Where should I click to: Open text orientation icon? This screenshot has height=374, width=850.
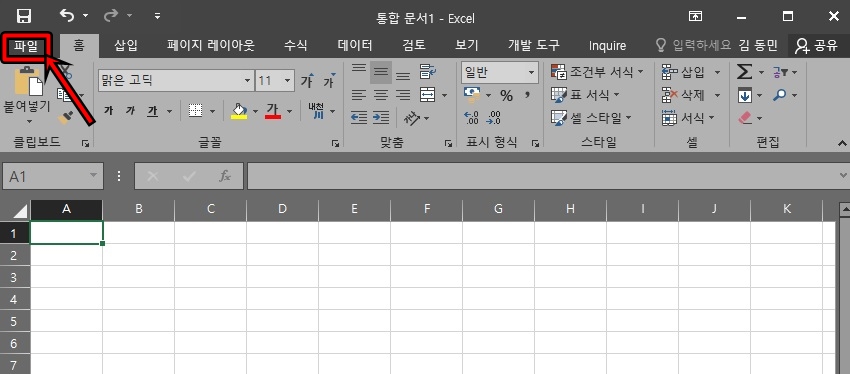click(x=413, y=118)
